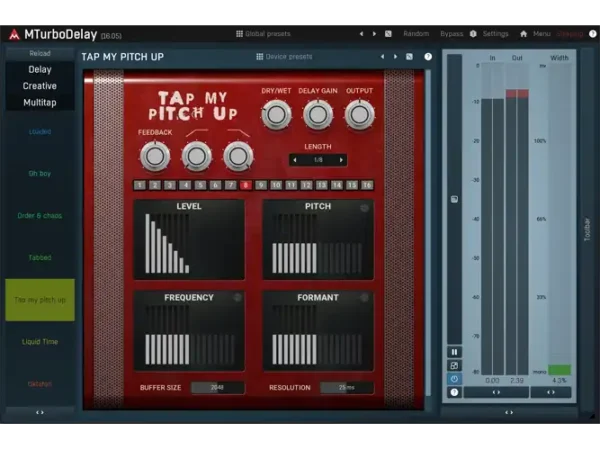Select tap count button 1

tap(140, 185)
